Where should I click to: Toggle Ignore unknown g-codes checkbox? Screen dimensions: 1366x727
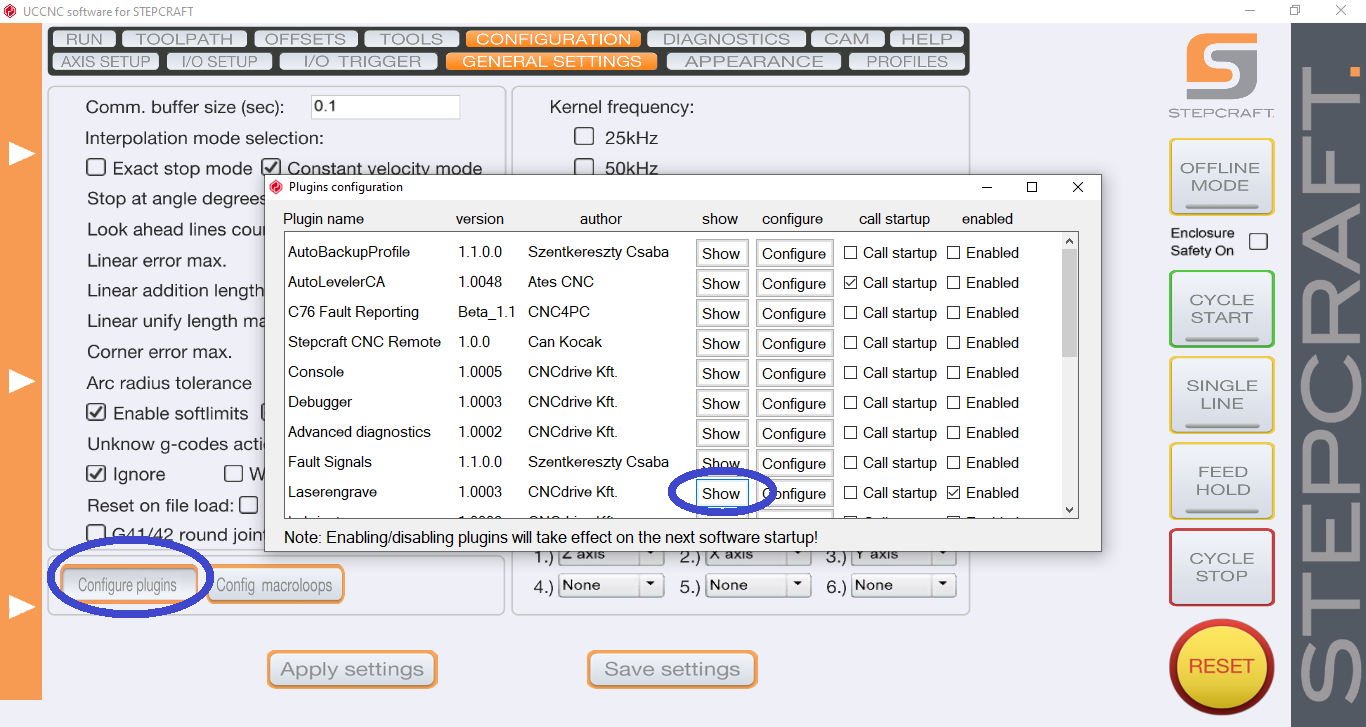point(96,473)
